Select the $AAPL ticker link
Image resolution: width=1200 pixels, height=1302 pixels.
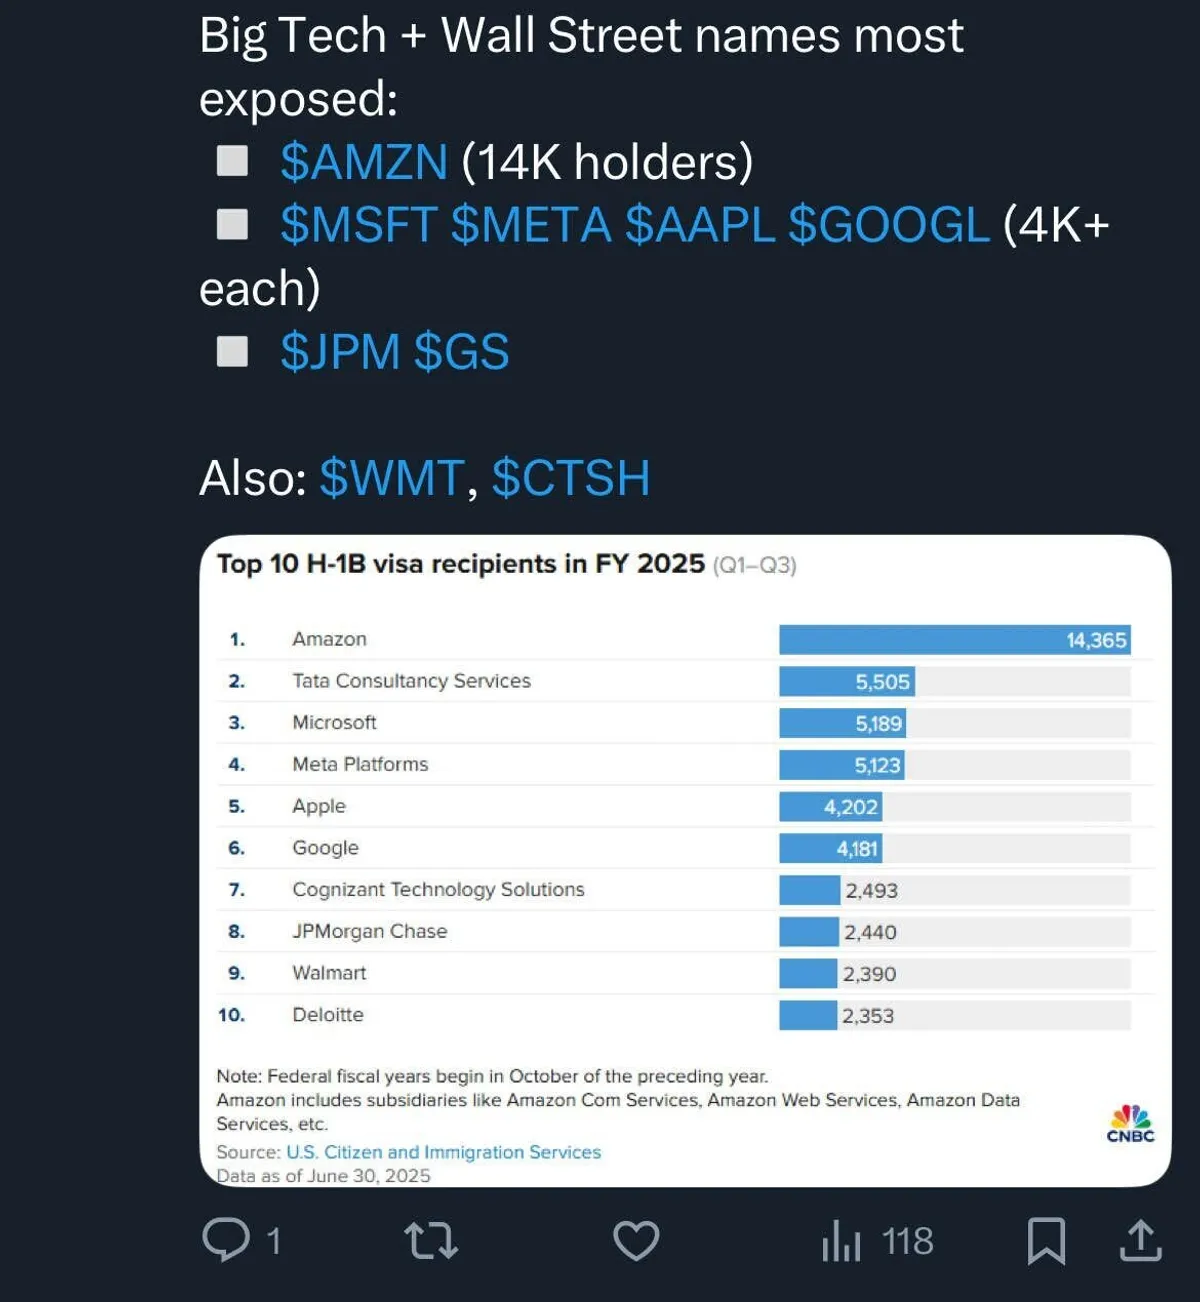(x=700, y=225)
